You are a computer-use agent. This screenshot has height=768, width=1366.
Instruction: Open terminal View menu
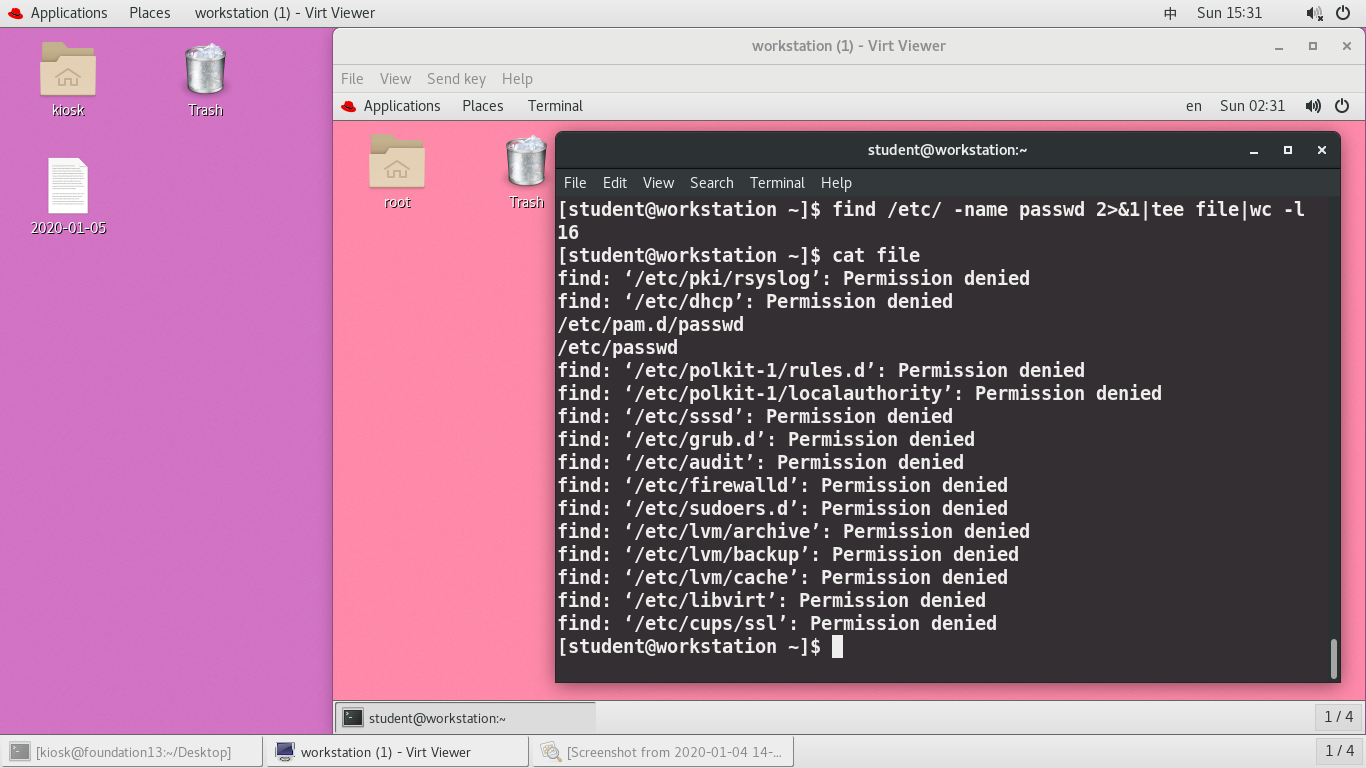[658, 183]
